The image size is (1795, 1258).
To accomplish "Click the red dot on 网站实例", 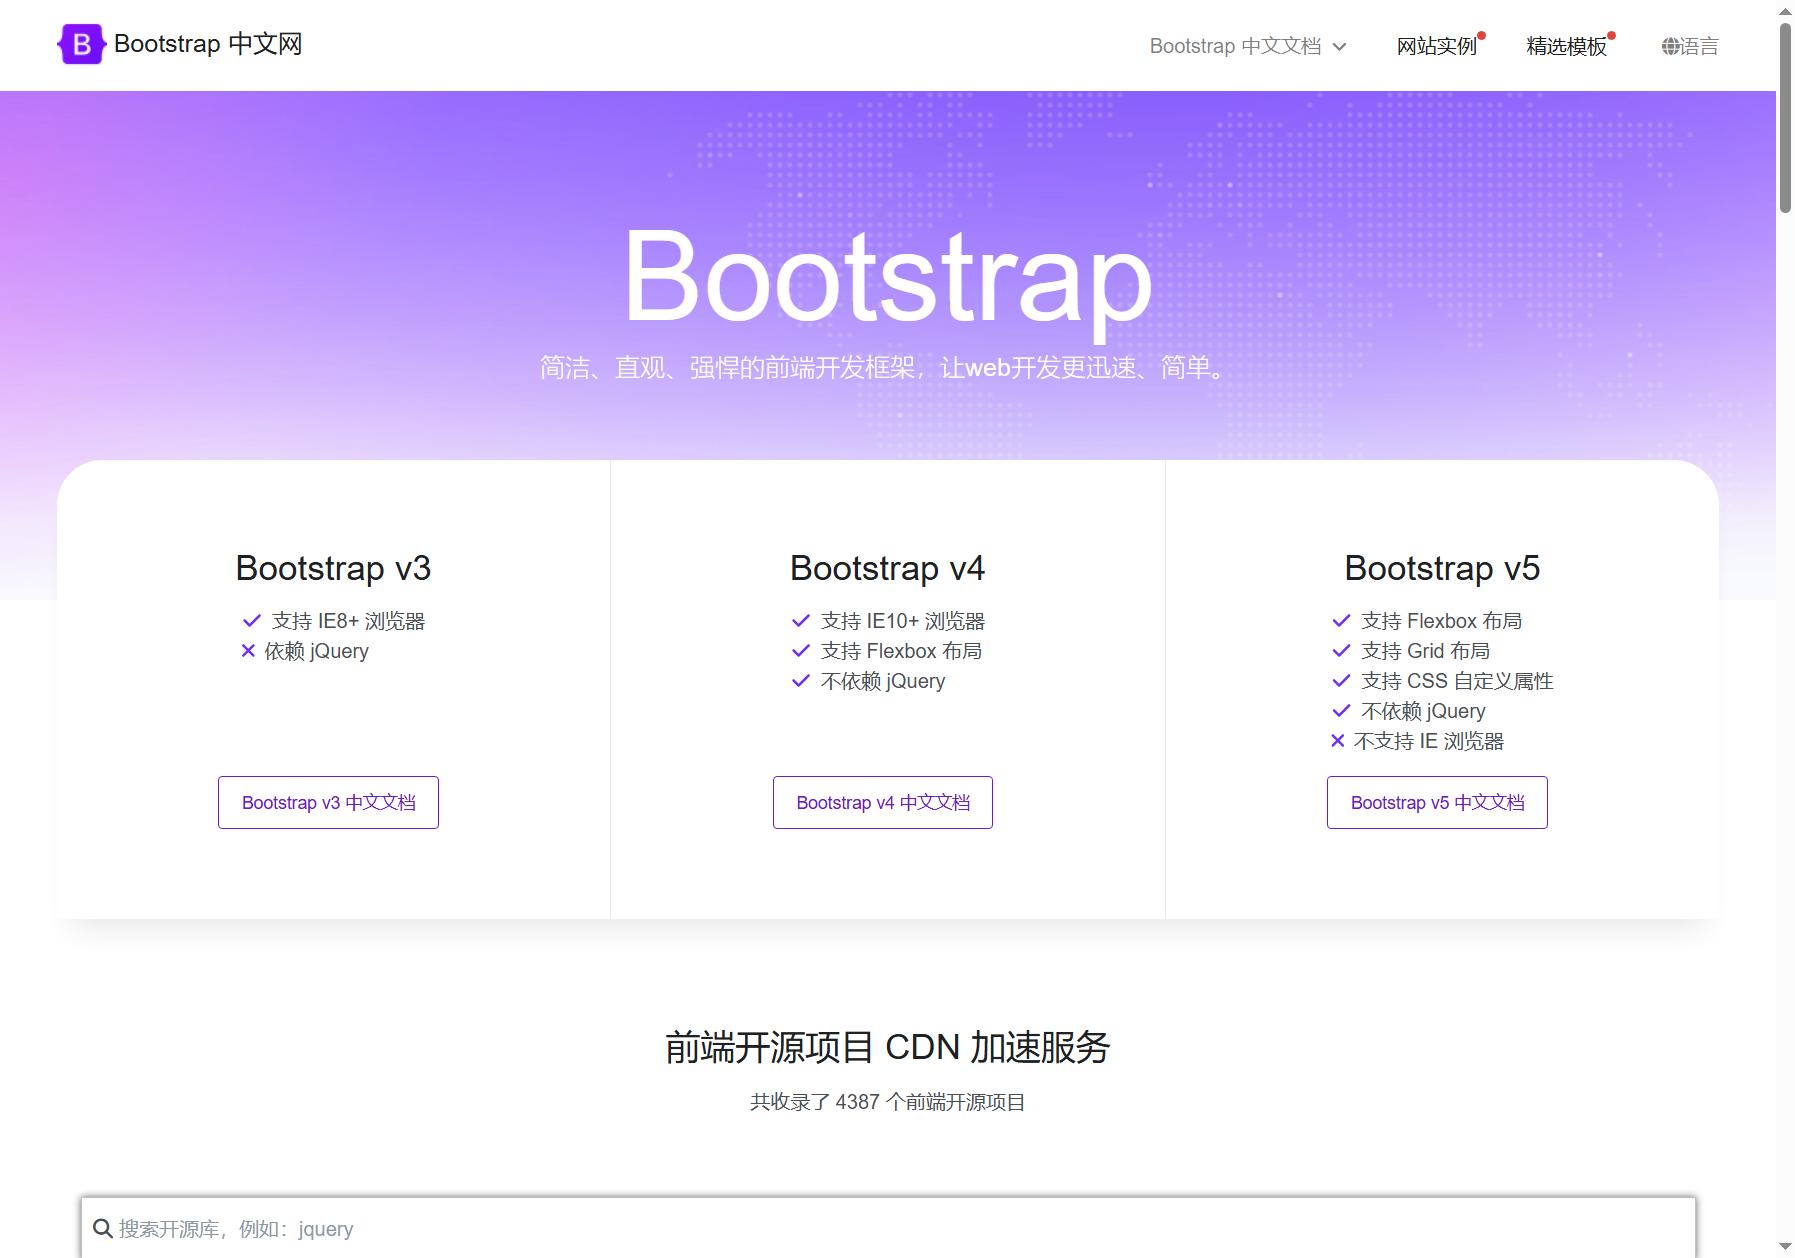I will (1482, 36).
